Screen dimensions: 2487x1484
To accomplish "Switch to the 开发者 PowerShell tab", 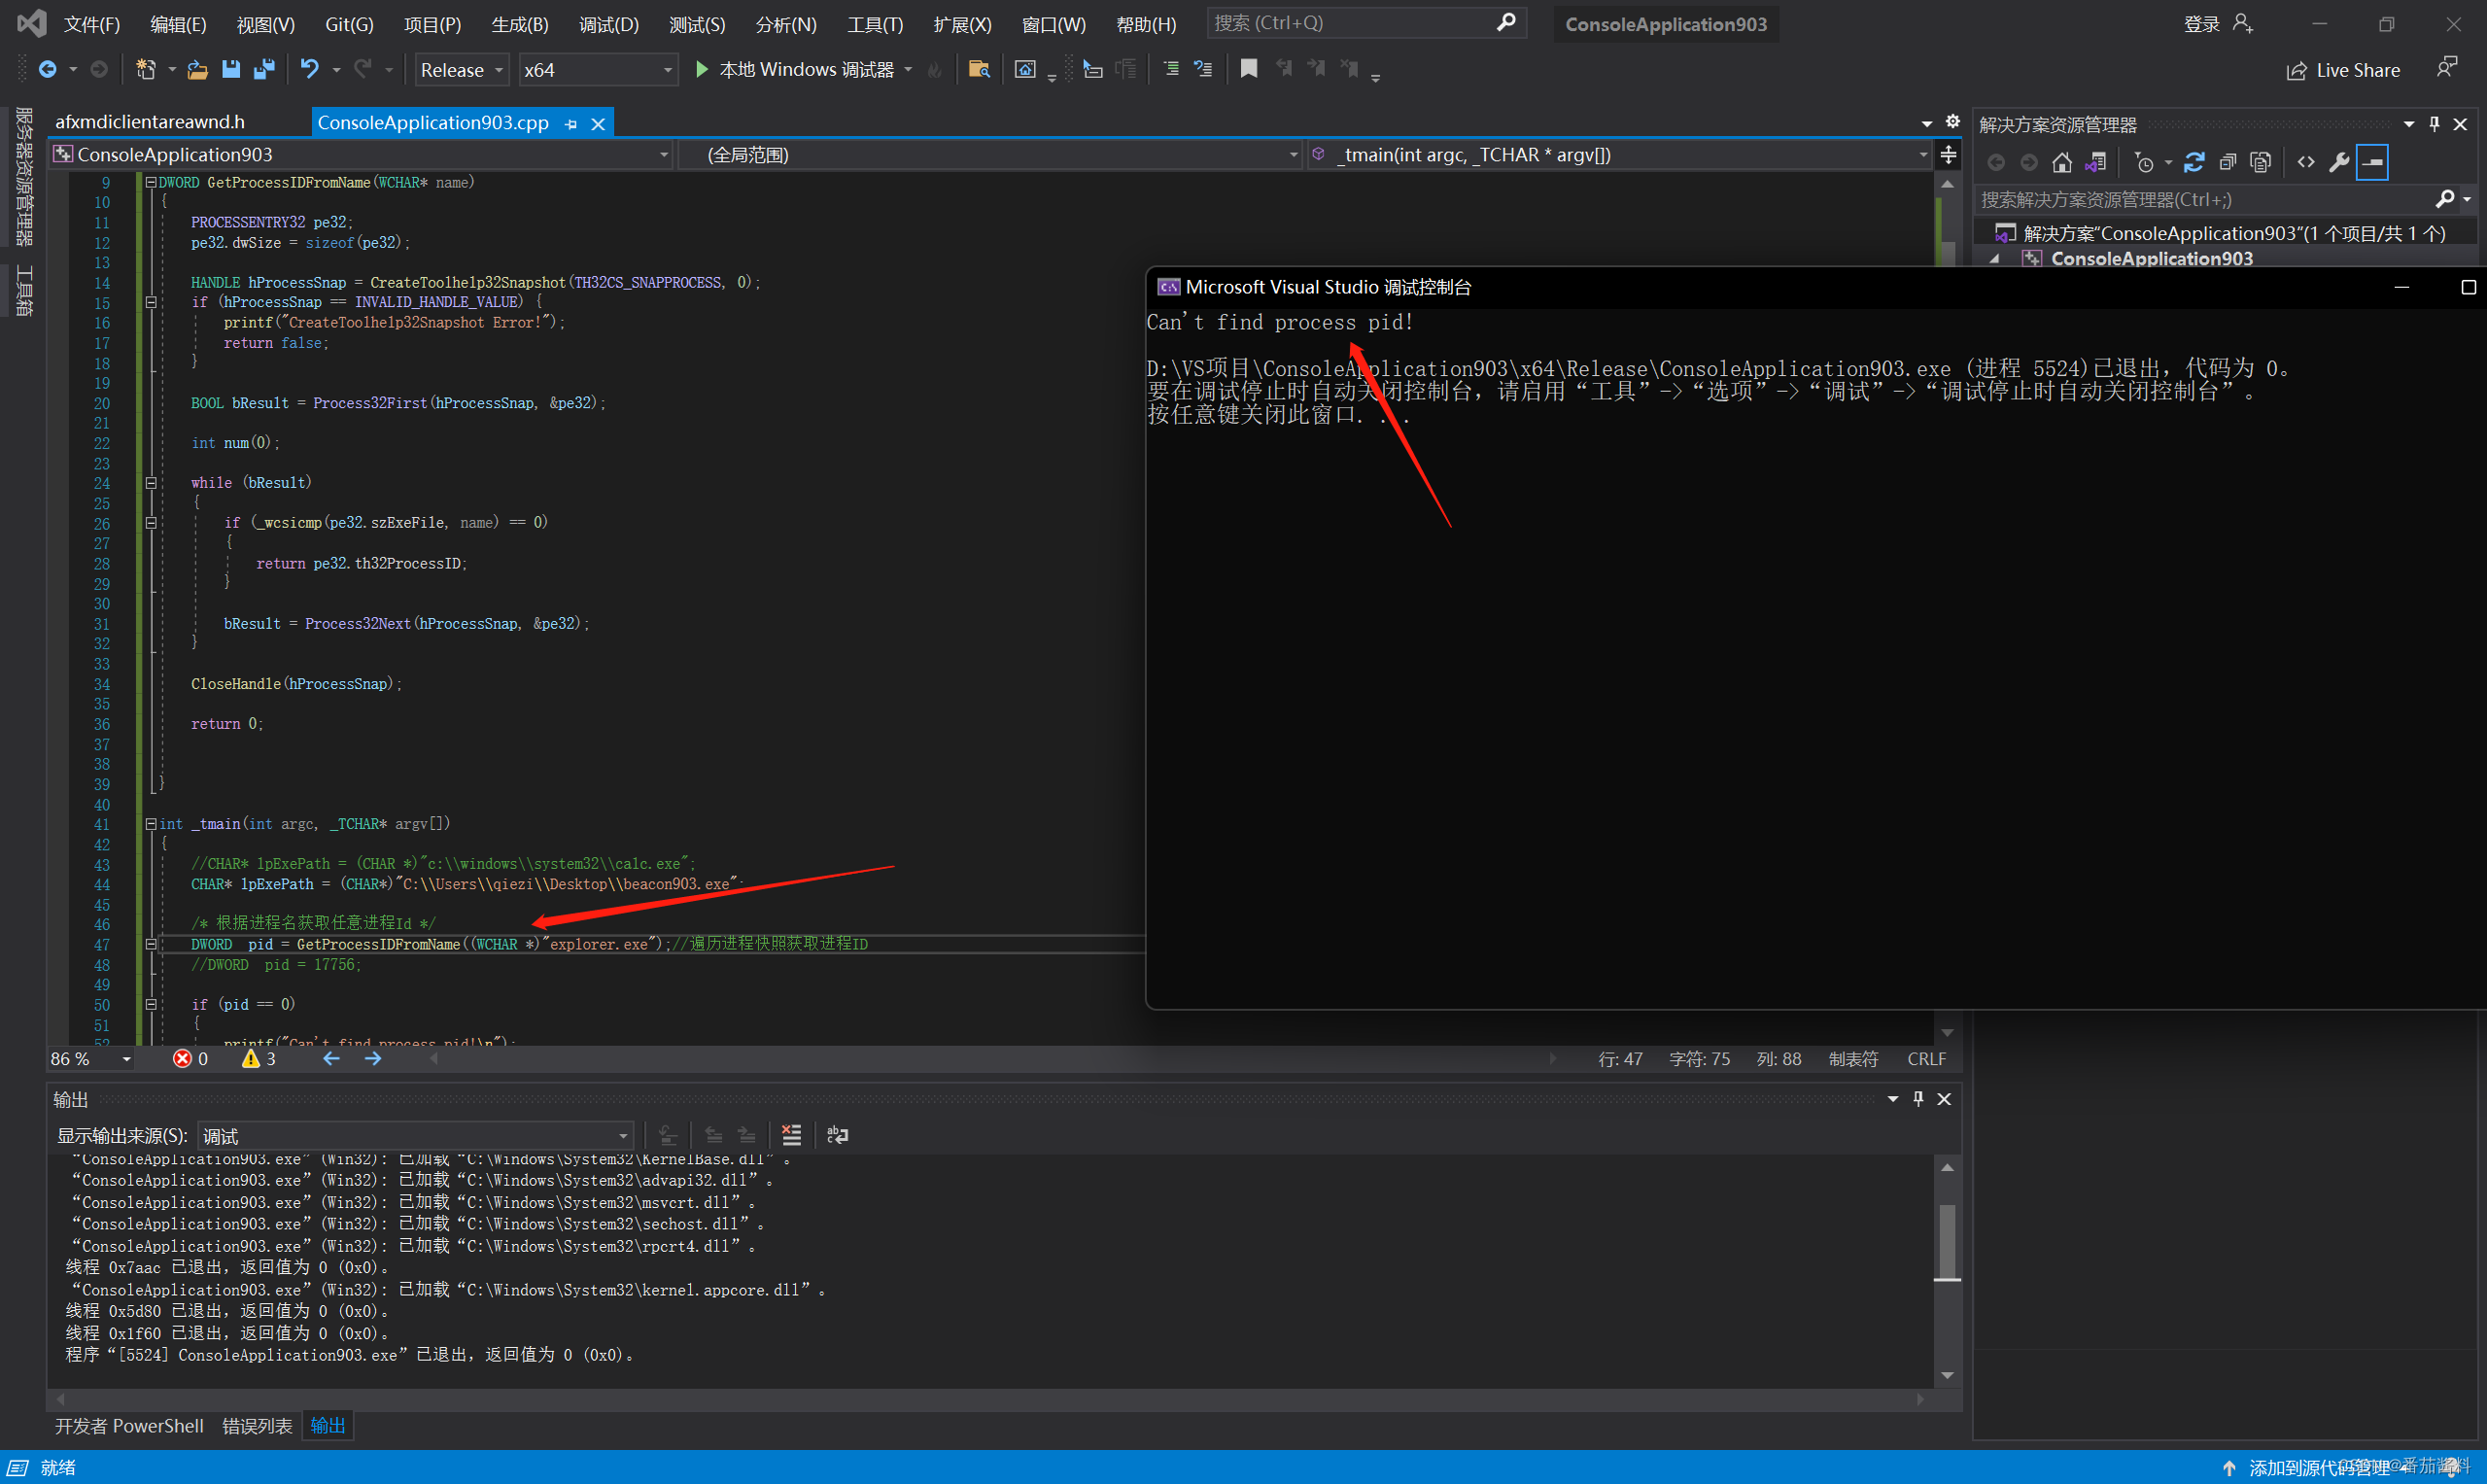I will tap(129, 1426).
